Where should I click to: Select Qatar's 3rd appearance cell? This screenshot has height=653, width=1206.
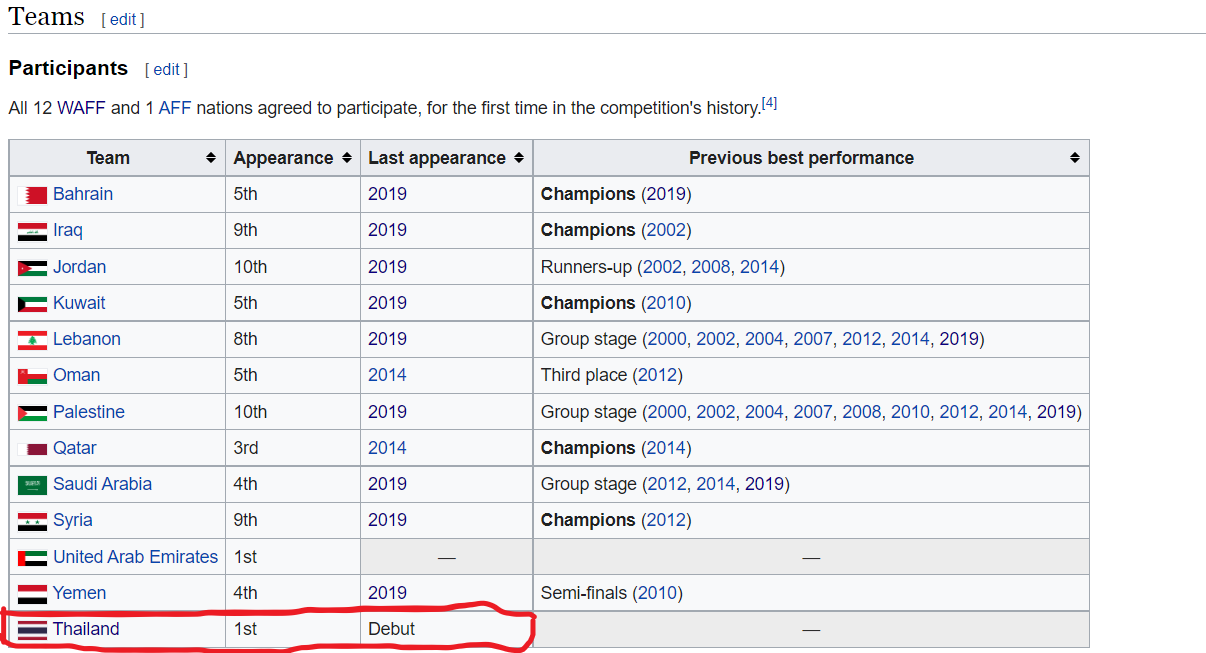click(x=293, y=448)
